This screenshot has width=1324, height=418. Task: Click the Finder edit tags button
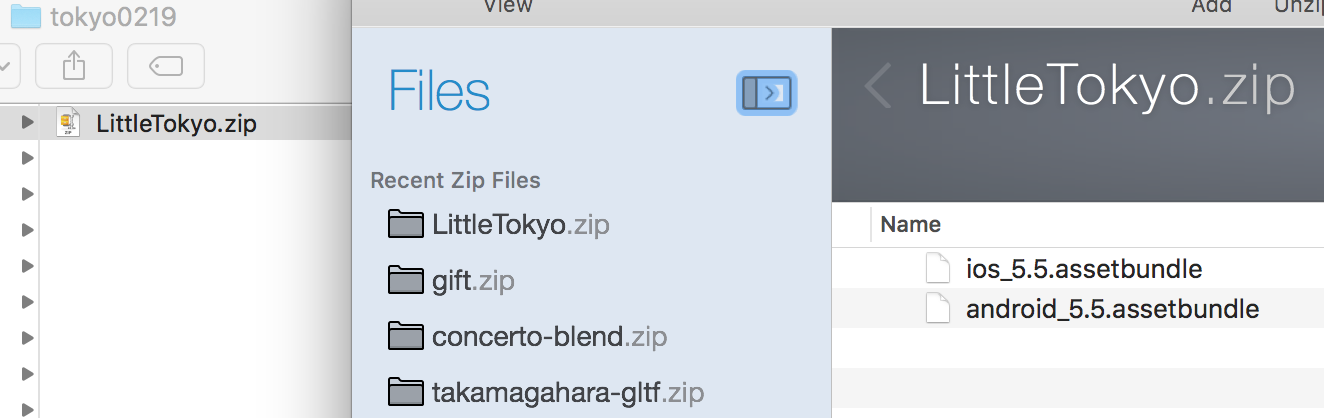166,66
